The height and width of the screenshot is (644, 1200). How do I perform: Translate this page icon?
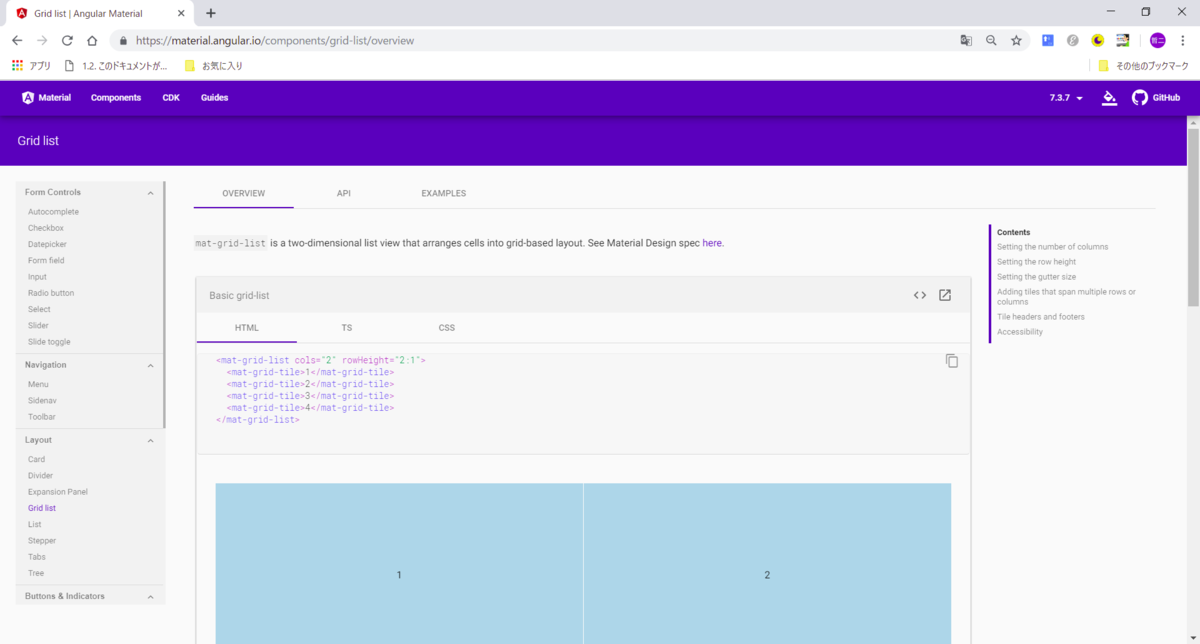click(966, 41)
